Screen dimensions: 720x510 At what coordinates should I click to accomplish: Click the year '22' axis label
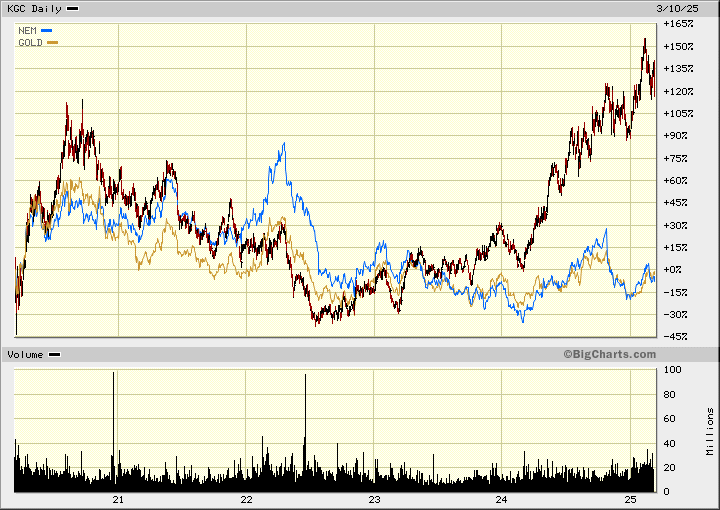pos(247,500)
